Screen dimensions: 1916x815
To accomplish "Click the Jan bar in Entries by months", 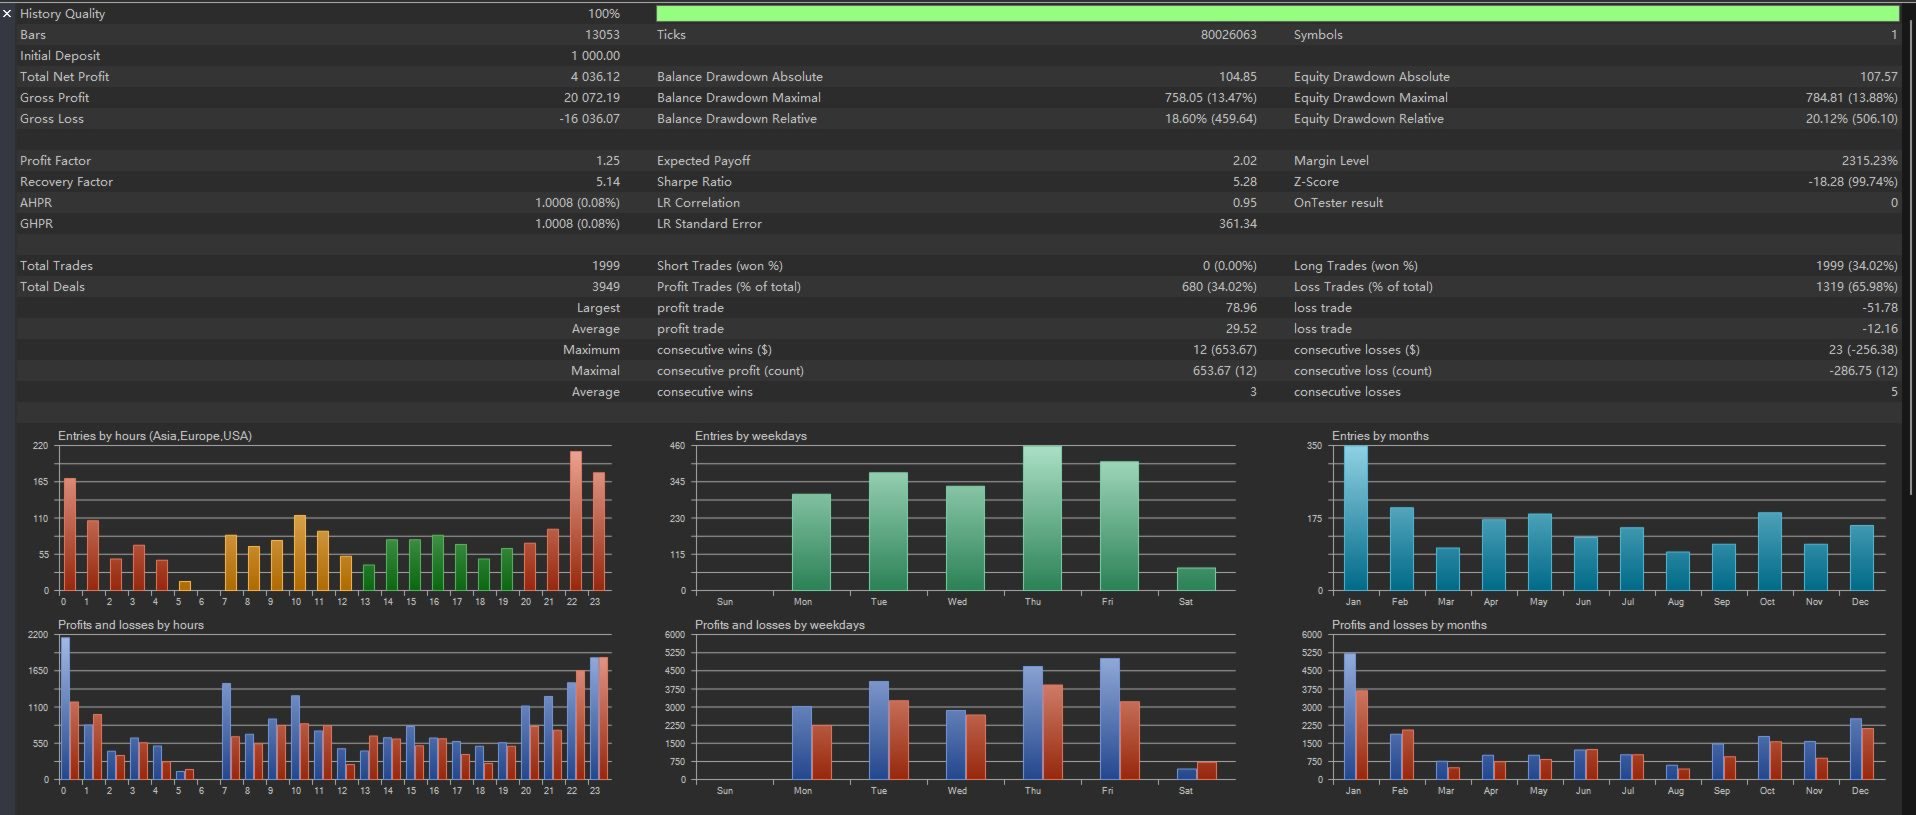I will coord(1356,518).
